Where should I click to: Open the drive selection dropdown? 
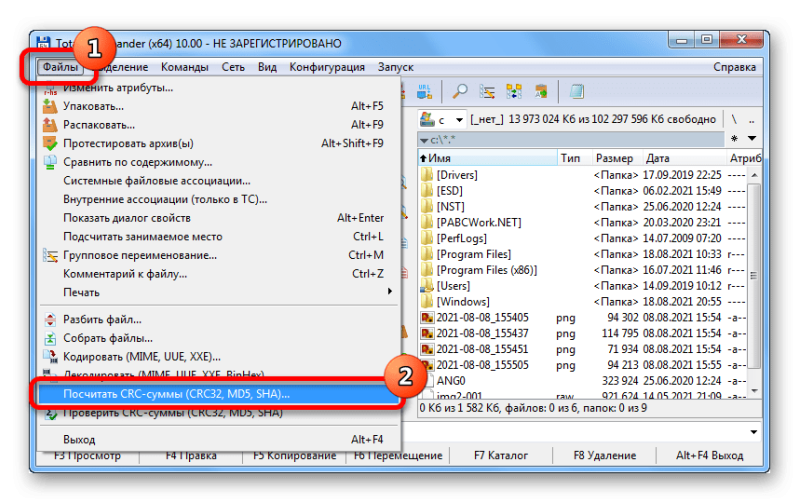click(459, 120)
